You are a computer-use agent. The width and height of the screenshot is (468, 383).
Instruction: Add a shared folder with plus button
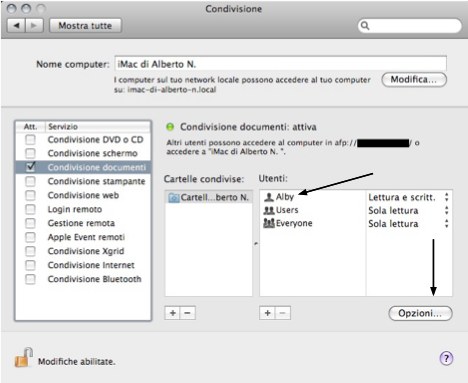(x=173, y=313)
